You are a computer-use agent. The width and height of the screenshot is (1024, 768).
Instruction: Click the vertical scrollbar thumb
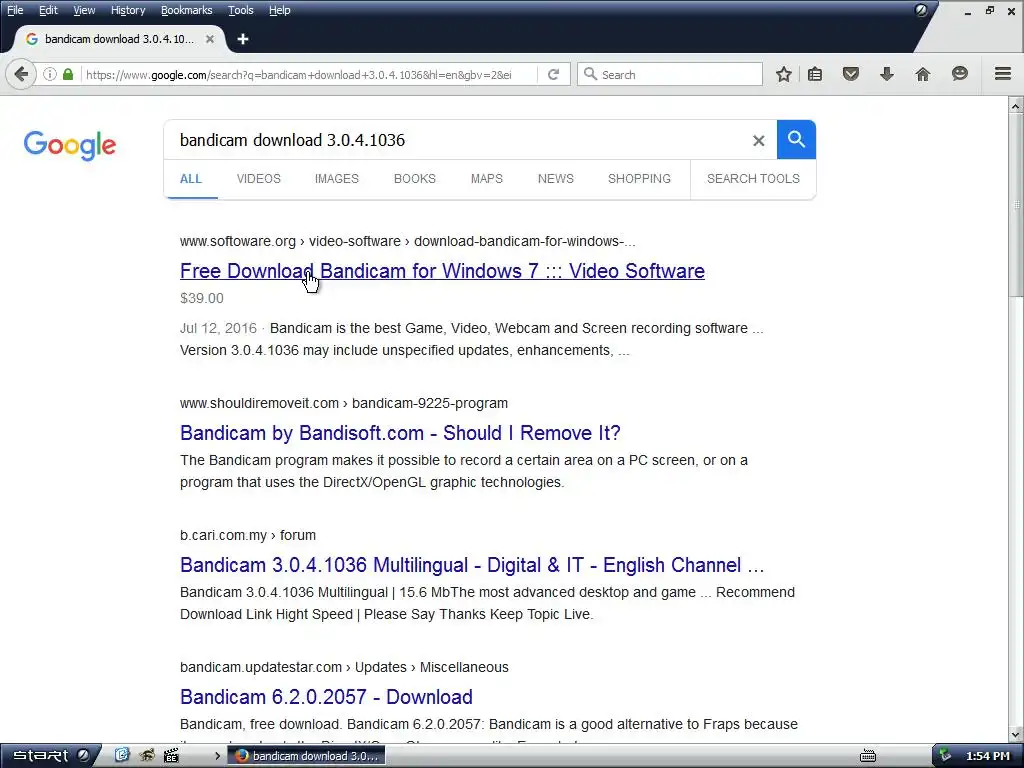[1016, 205]
